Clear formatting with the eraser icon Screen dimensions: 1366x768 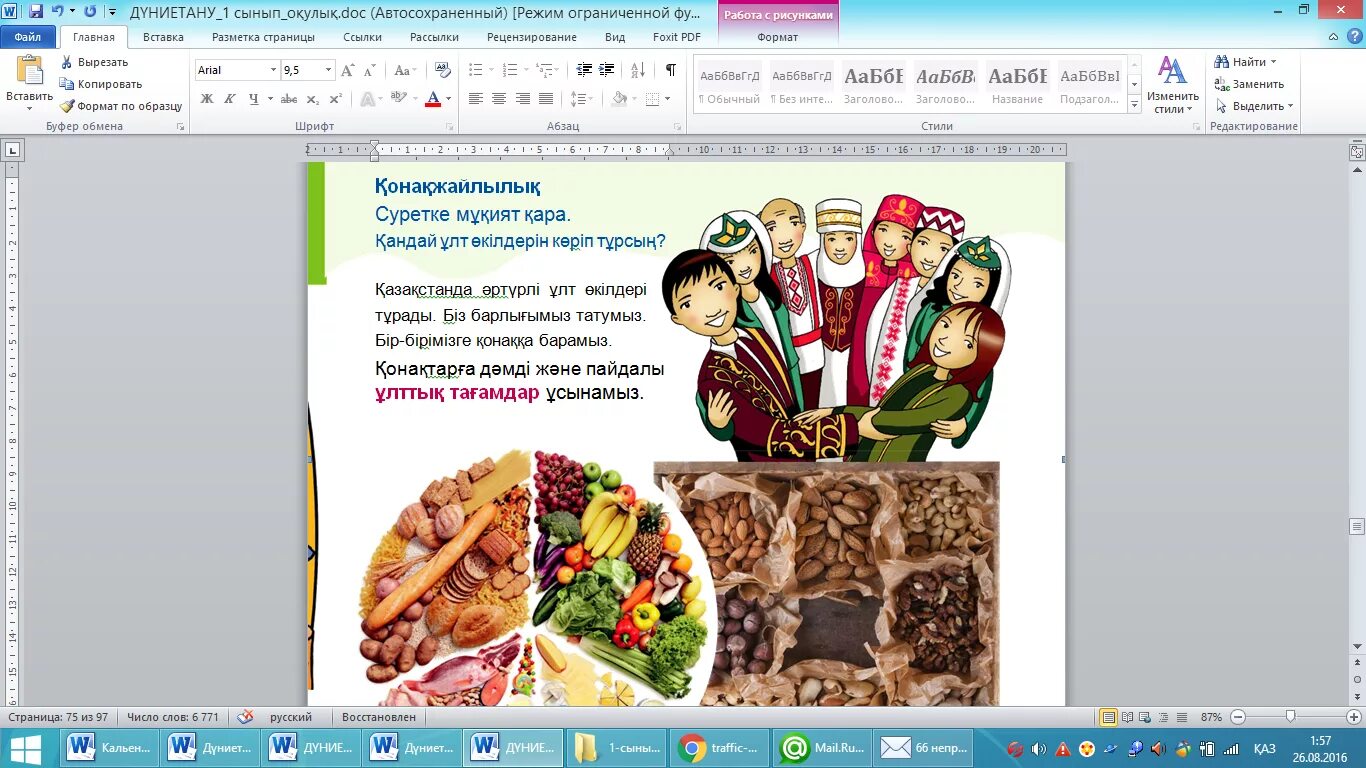coord(441,70)
